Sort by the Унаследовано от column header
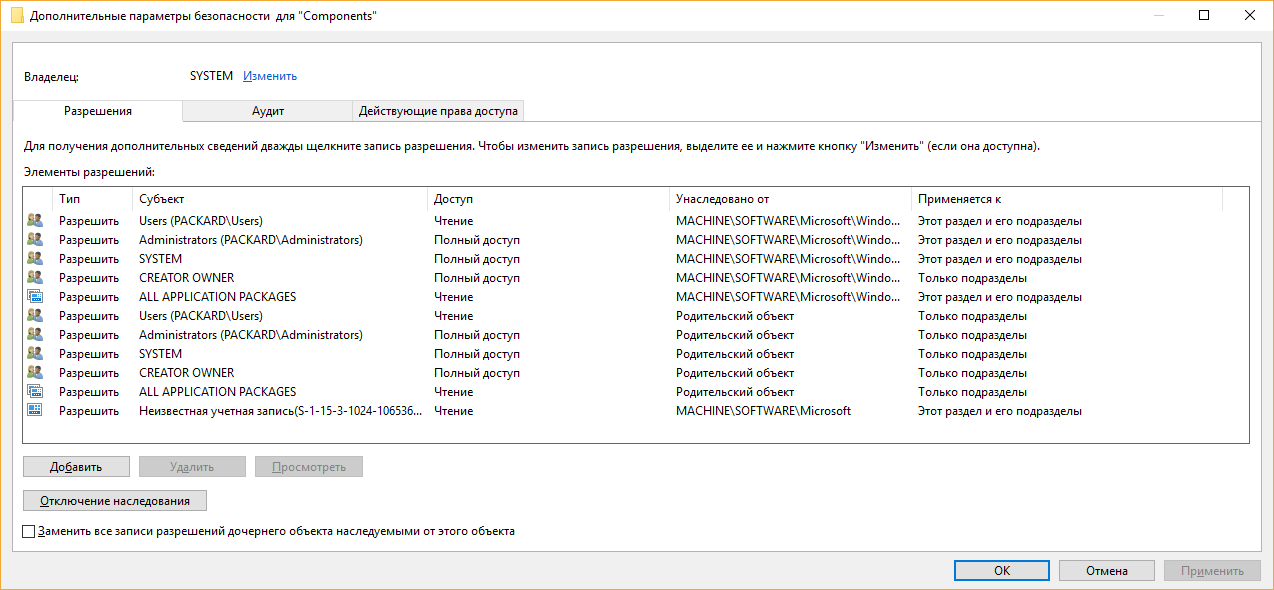This screenshot has height=590, width=1274. click(x=790, y=199)
